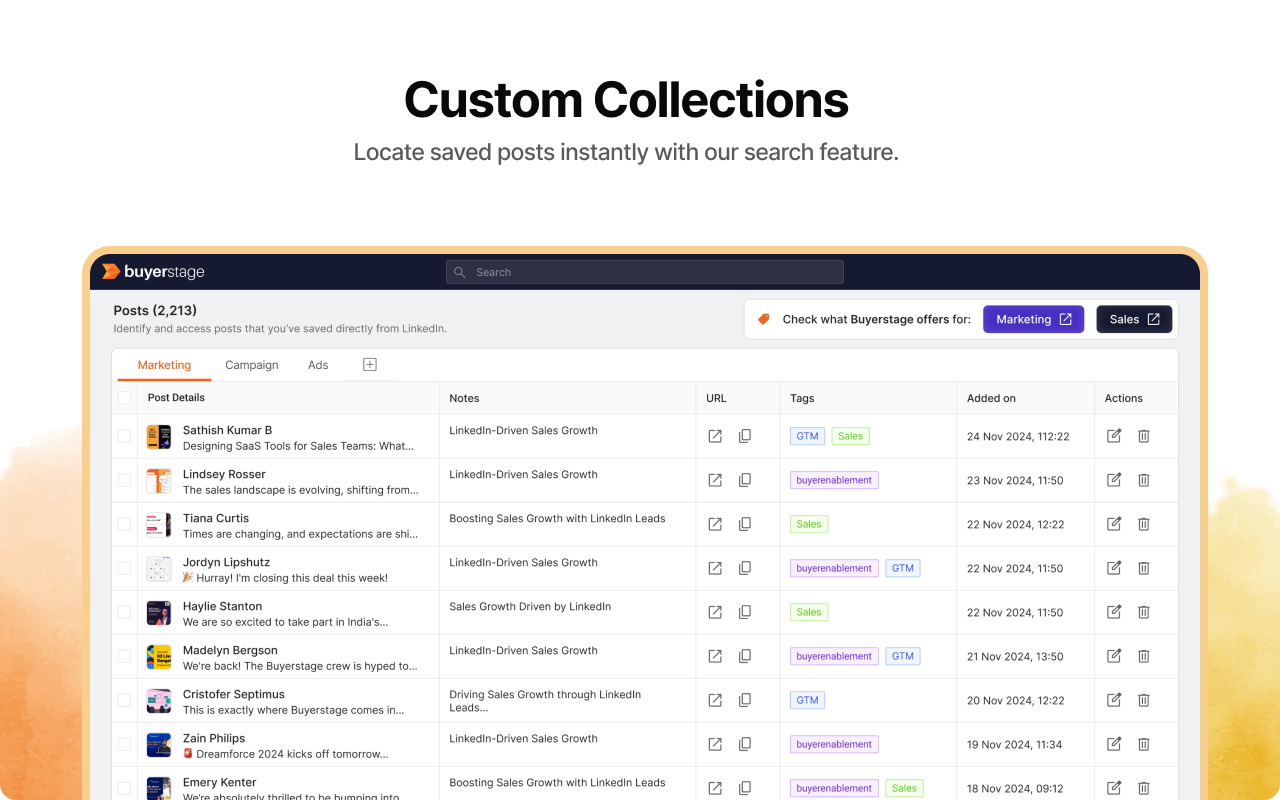
Task: Switch to the Ads collection tab
Action: [x=318, y=365]
